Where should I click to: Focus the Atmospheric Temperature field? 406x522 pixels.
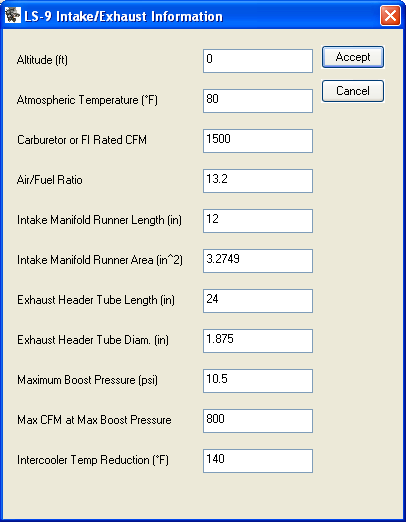(x=258, y=101)
